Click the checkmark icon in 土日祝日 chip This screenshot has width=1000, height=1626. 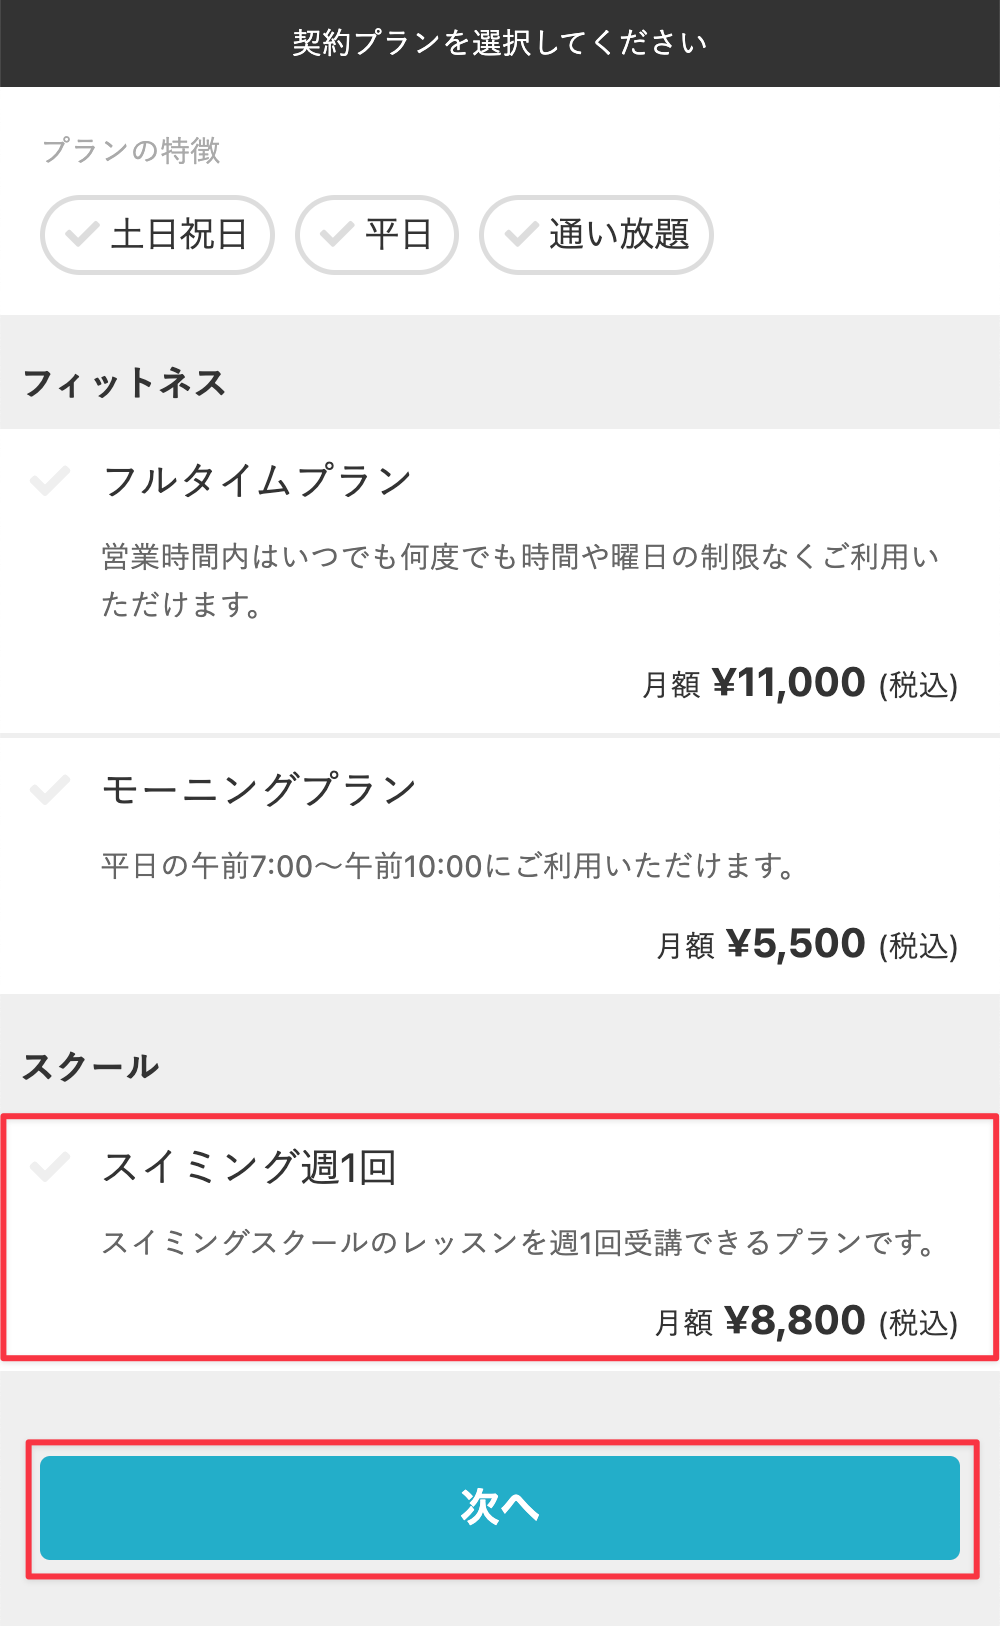(81, 234)
